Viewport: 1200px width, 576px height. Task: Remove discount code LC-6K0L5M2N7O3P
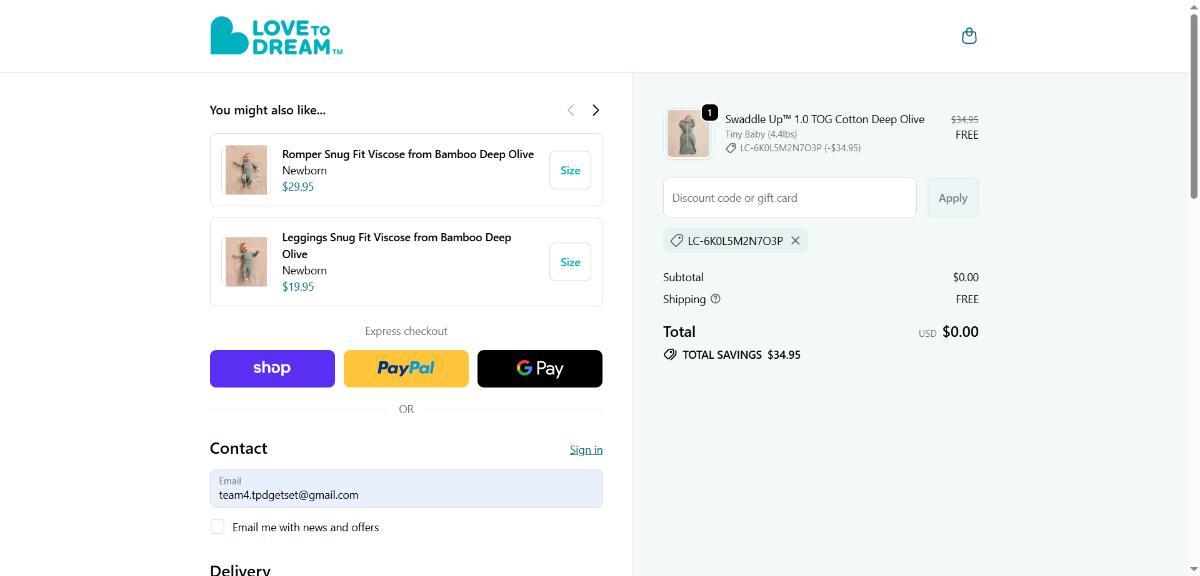(x=795, y=241)
